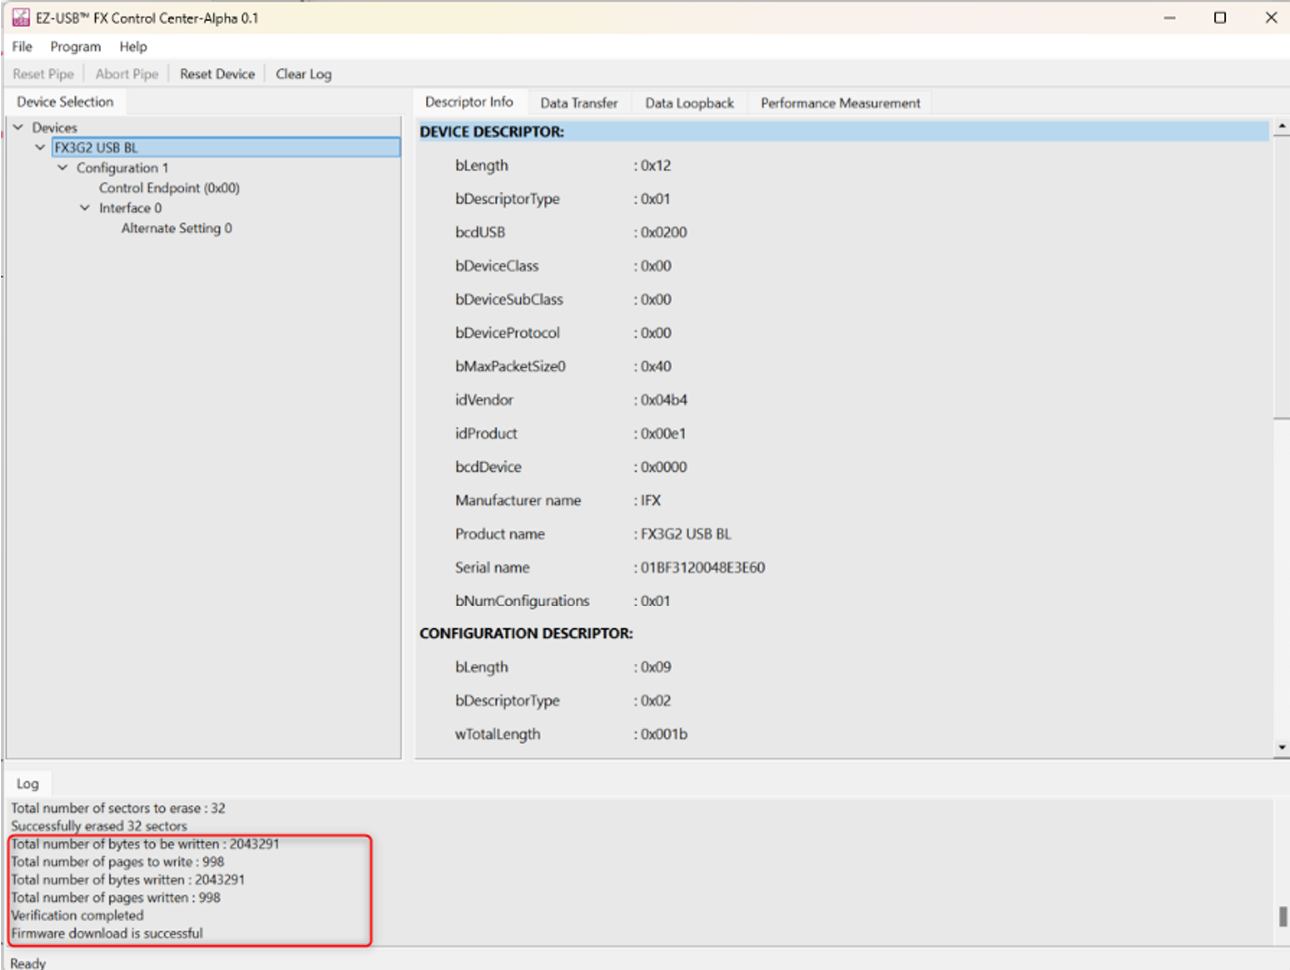Close the EZ-USB FX Control Center window
The width and height of the screenshot is (1290, 970).
click(1271, 18)
